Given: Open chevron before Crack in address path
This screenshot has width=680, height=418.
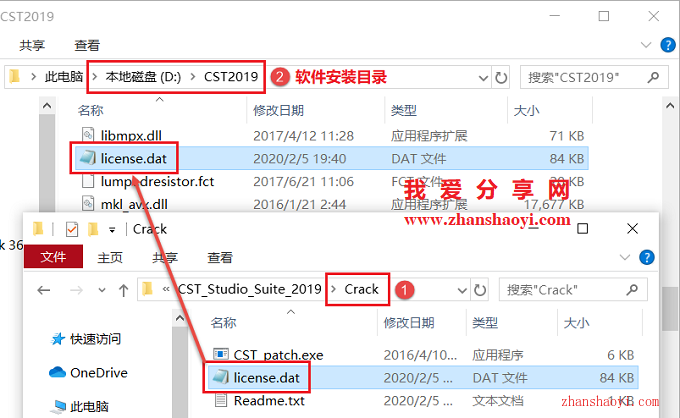Looking at the screenshot, I should [x=333, y=289].
